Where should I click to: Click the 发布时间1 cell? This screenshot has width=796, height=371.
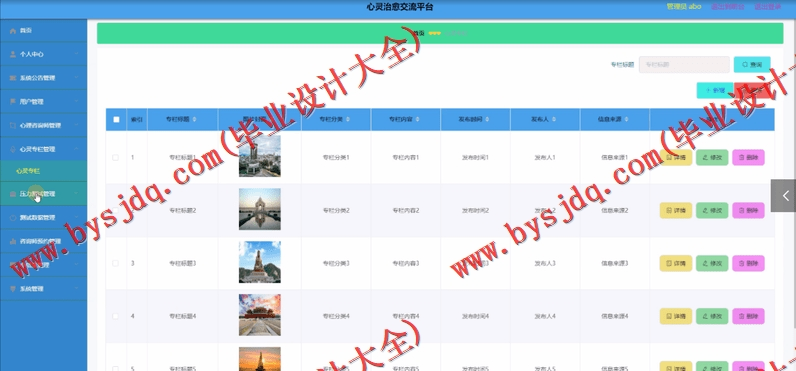pyautogui.click(x=475, y=158)
